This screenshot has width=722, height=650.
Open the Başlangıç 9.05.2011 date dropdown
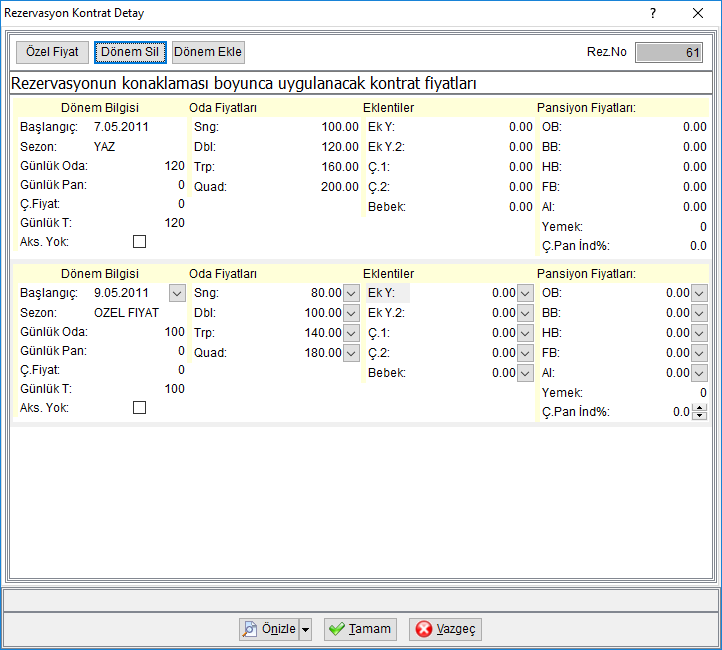[177, 293]
